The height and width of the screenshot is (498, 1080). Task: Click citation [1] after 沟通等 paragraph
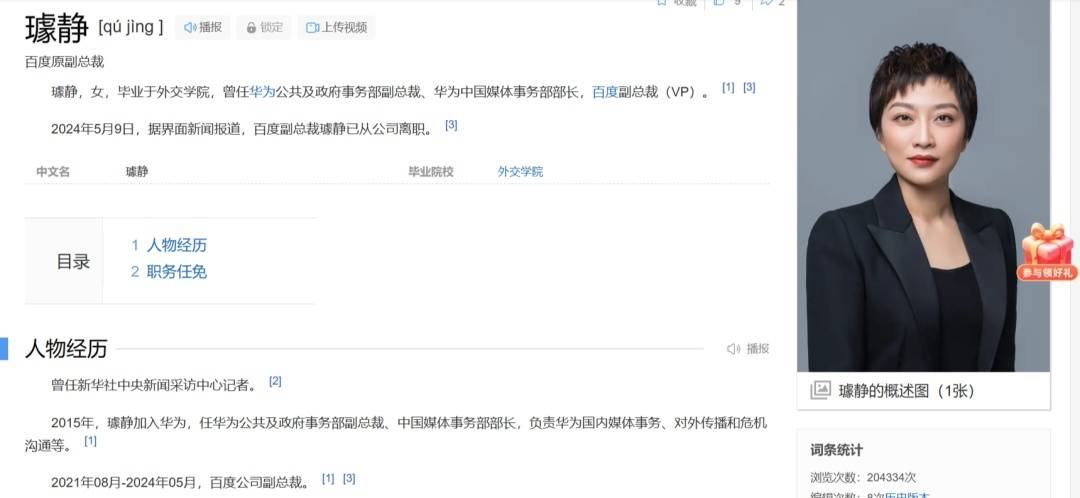(x=90, y=441)
